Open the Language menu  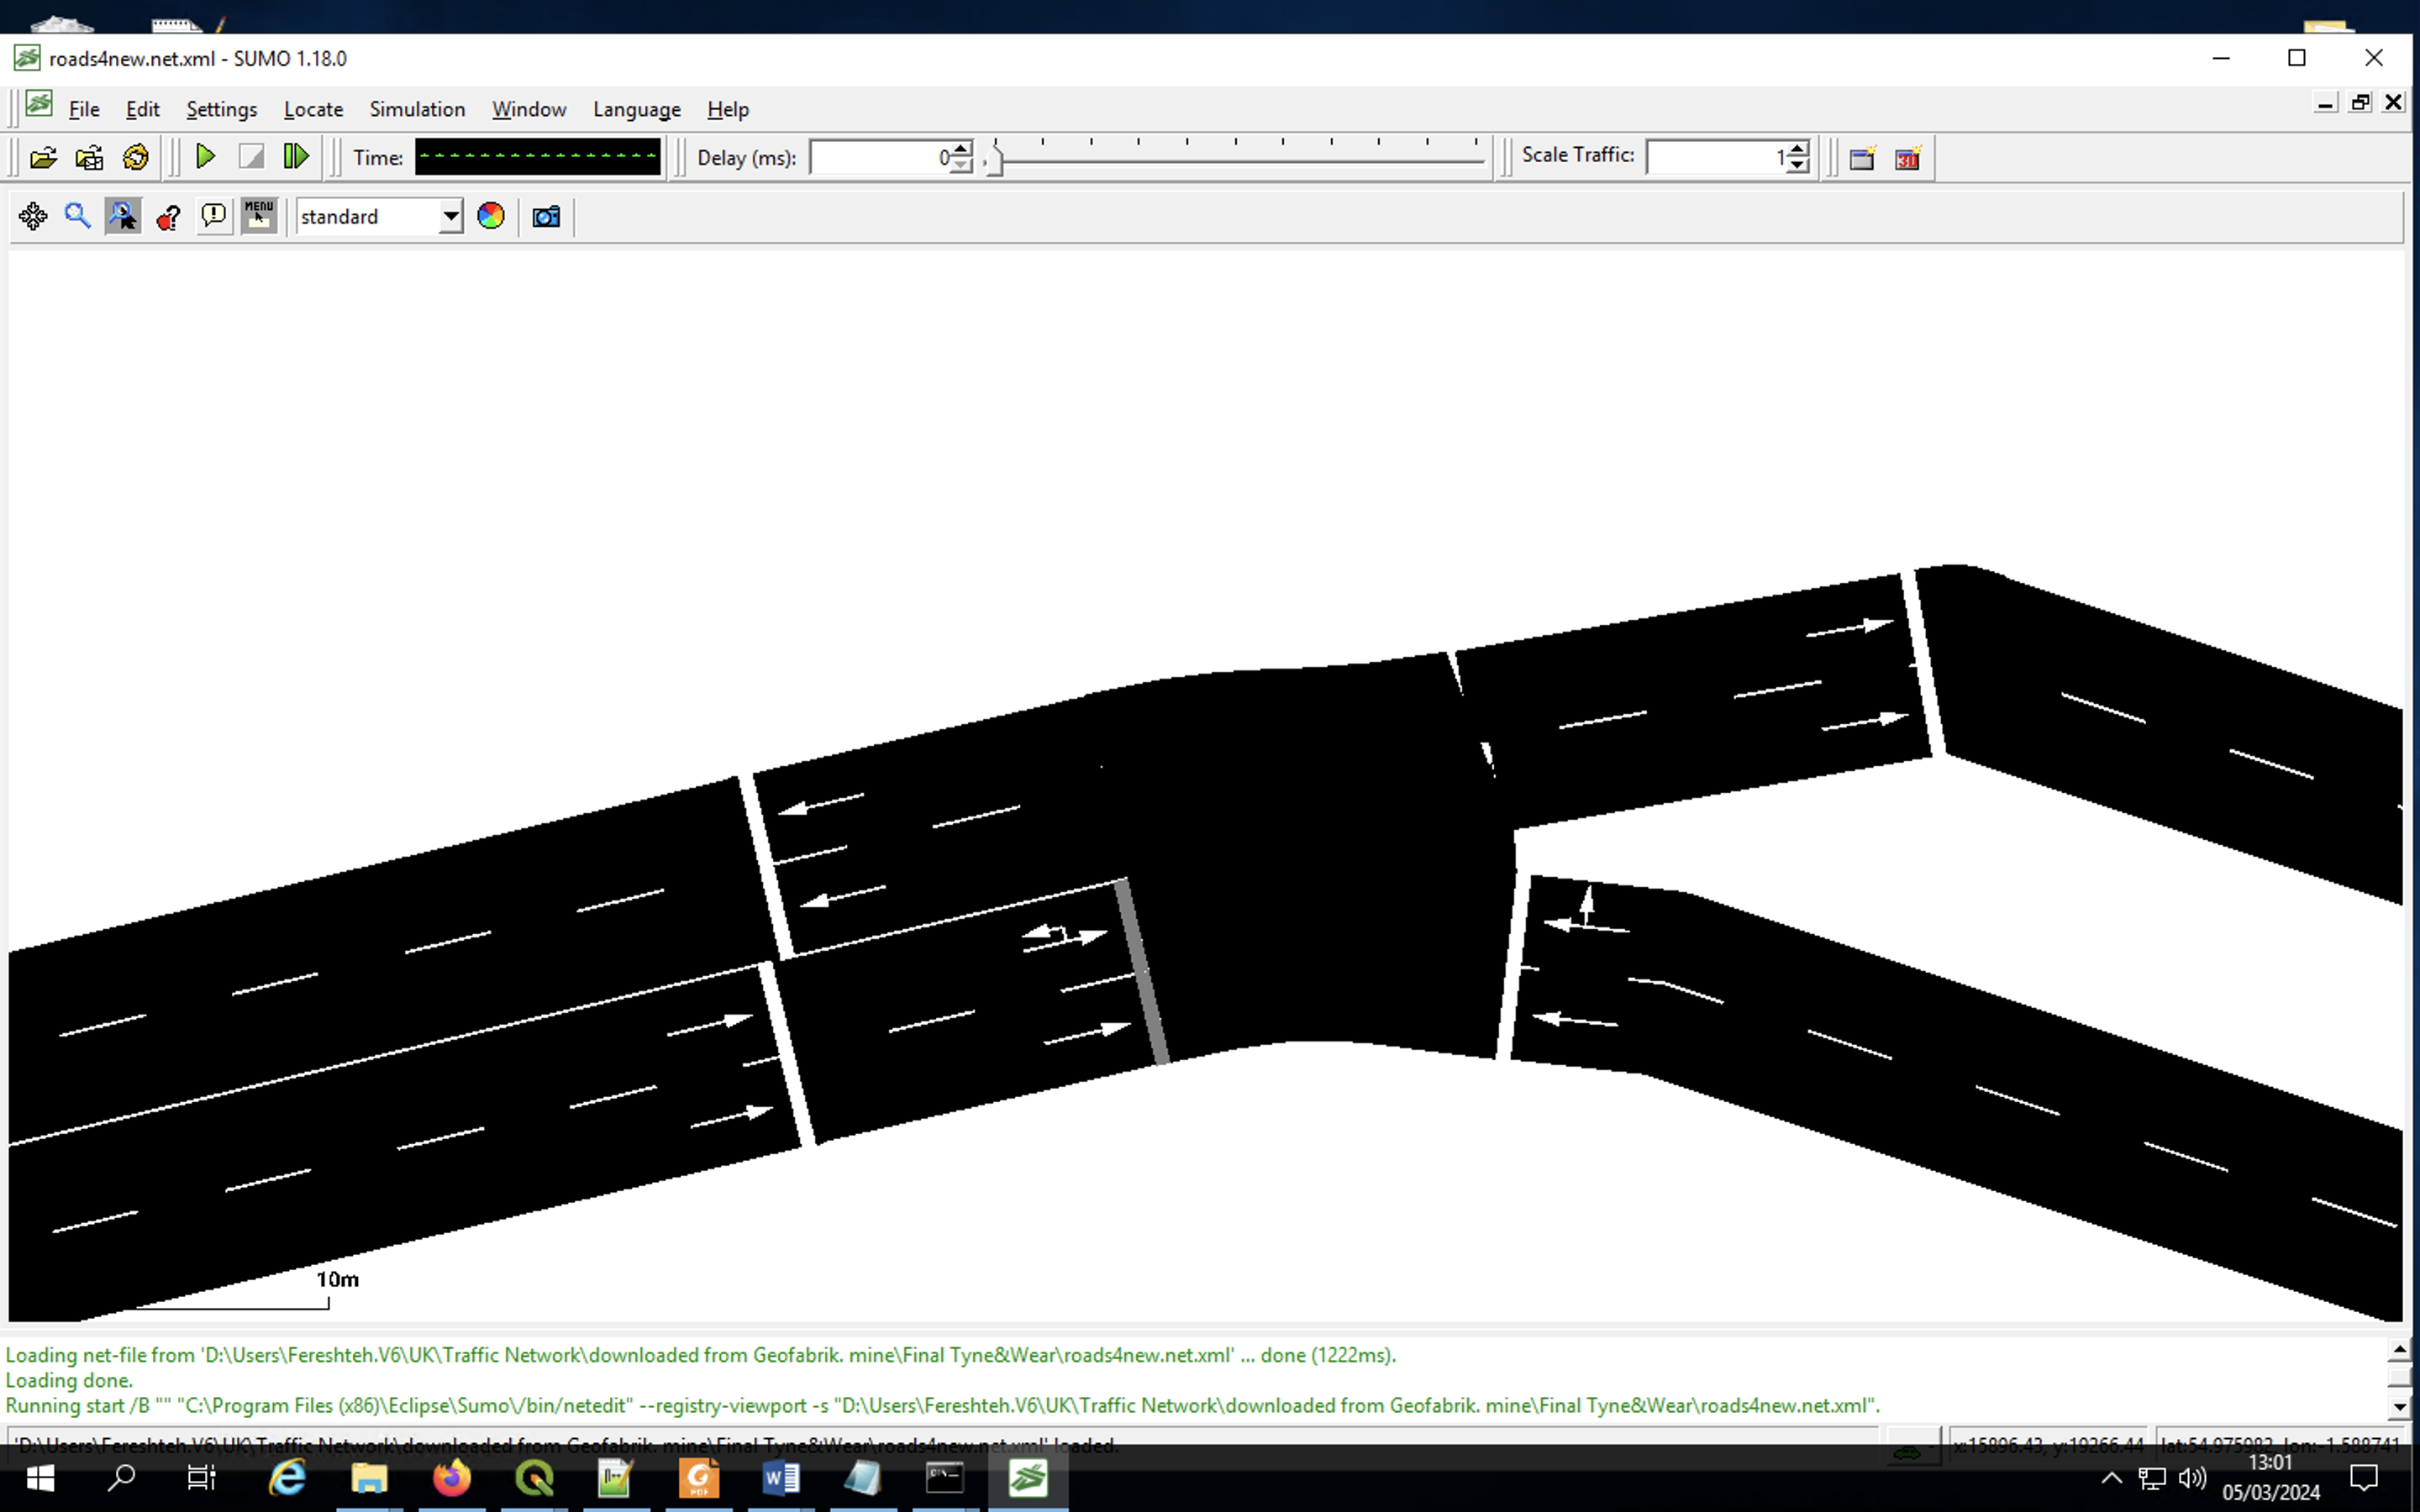click(x=636, y=109)
